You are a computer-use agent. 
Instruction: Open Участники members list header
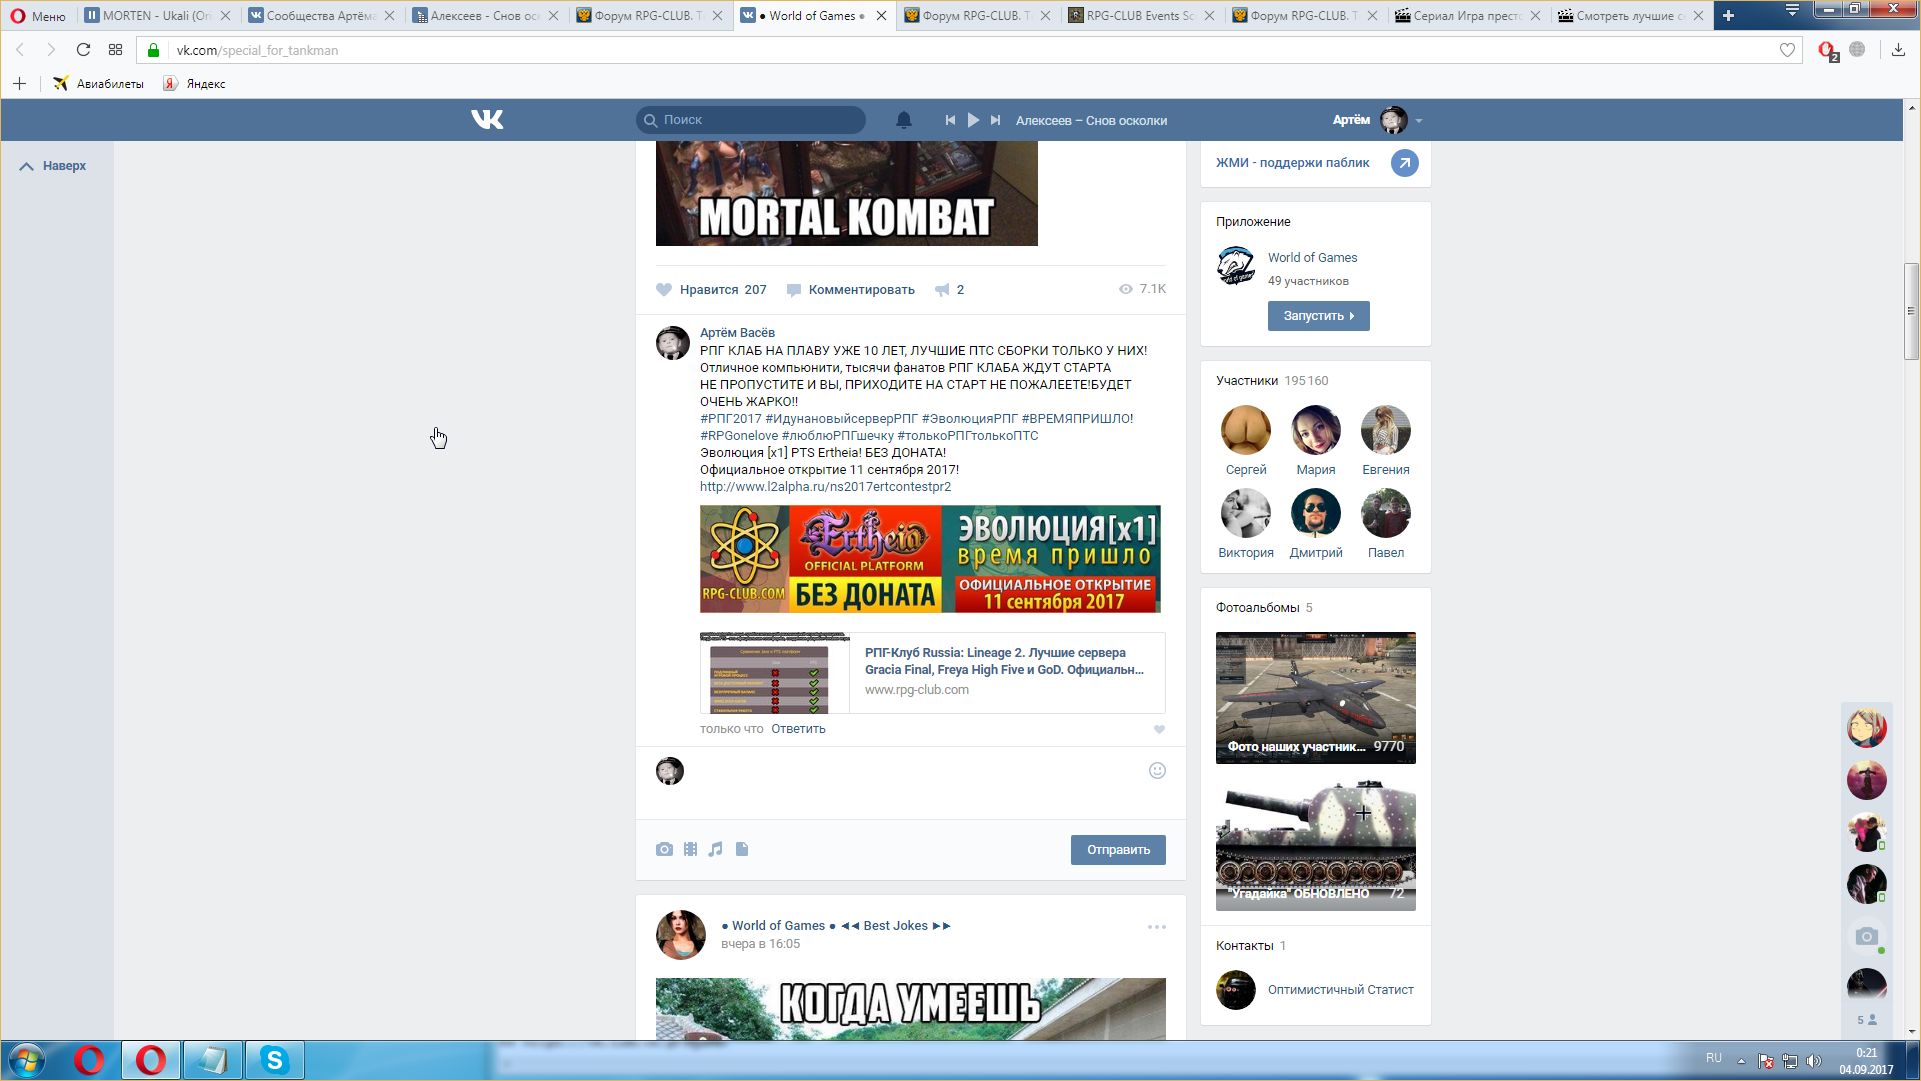[1272, 381]
